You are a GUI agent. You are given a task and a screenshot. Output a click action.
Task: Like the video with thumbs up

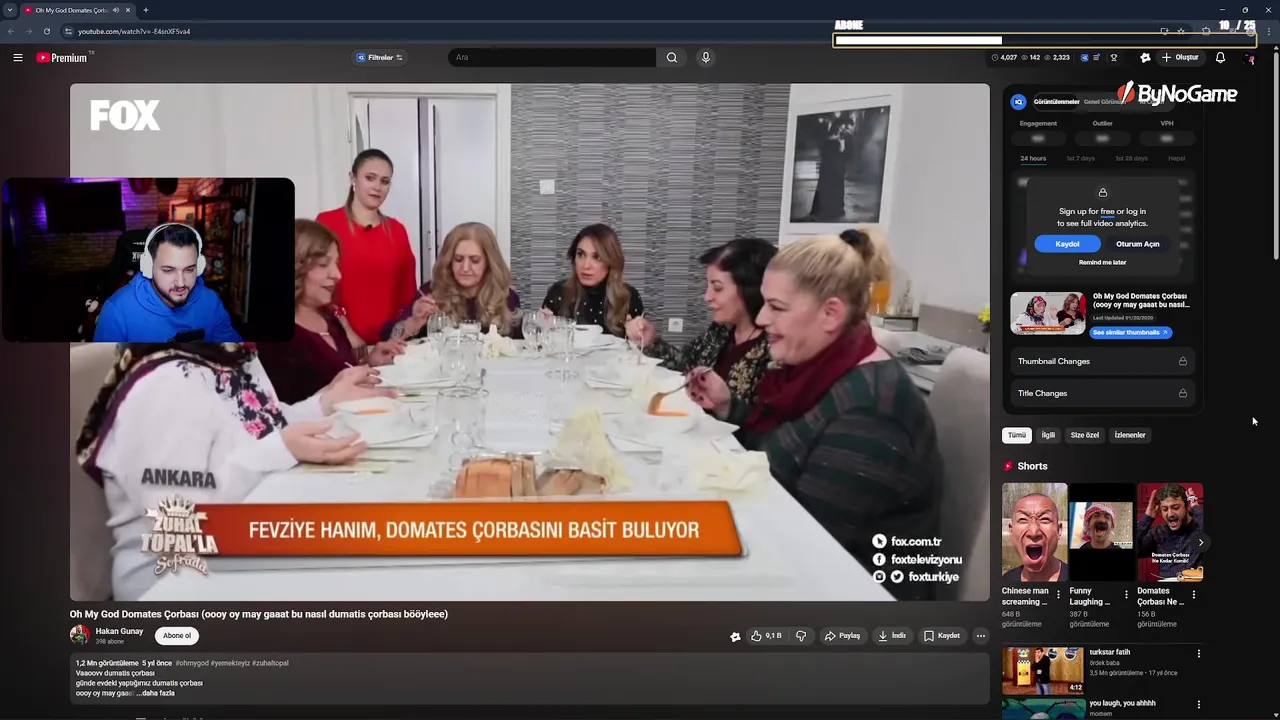[767, 636]
